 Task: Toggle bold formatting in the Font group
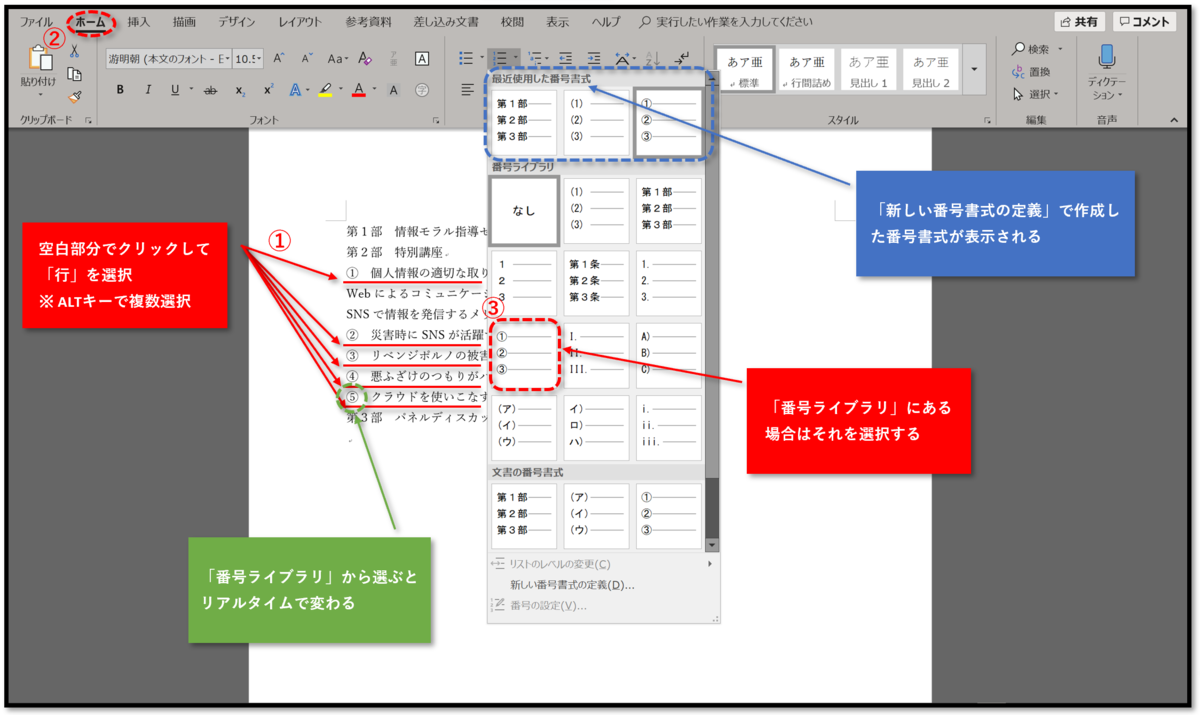[x=119, y=90]
